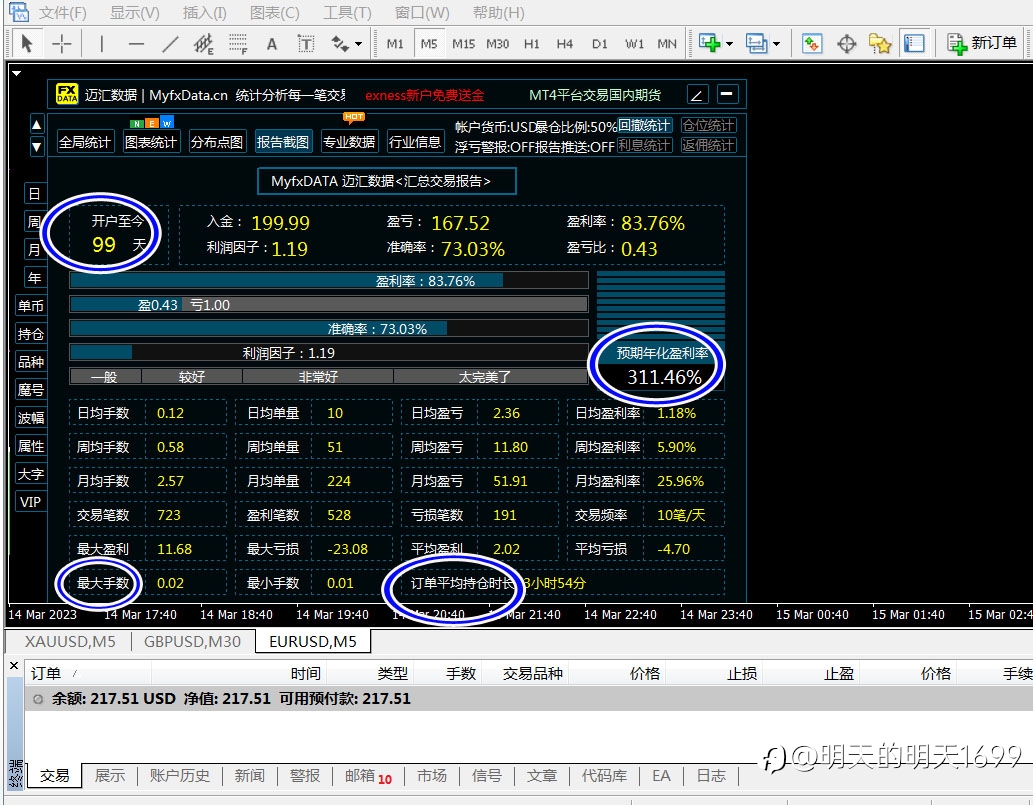Open the new chart dropdown arrow
Image resolution: width=1033 pixels, height=805 pixels.
(x=729, y=44)
